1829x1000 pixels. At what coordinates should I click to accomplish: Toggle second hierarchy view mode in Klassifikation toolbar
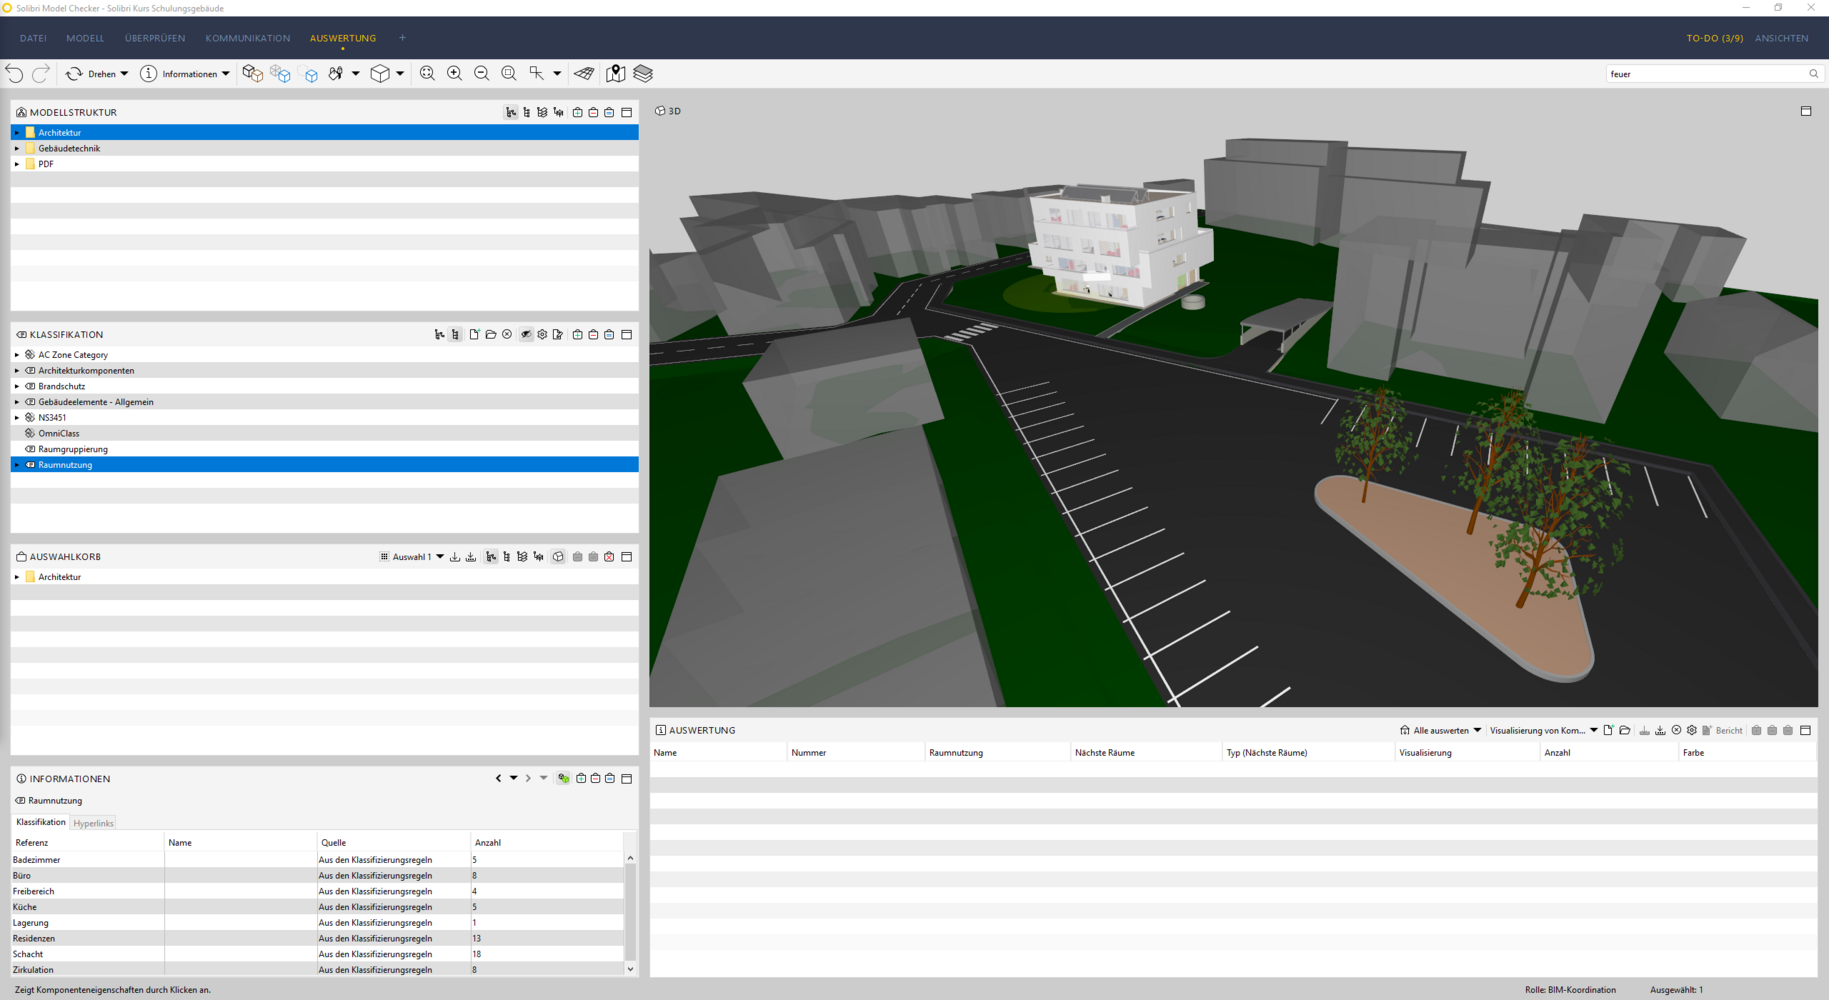coord(456,335)
